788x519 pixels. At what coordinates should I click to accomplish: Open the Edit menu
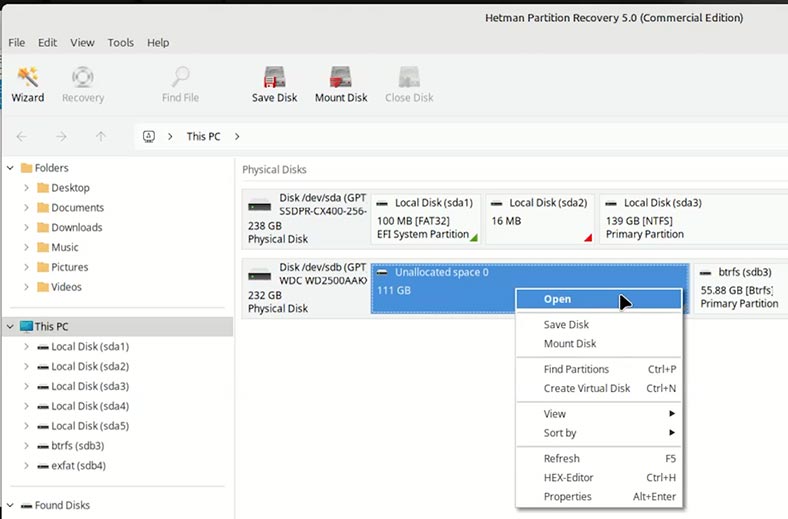47,43
